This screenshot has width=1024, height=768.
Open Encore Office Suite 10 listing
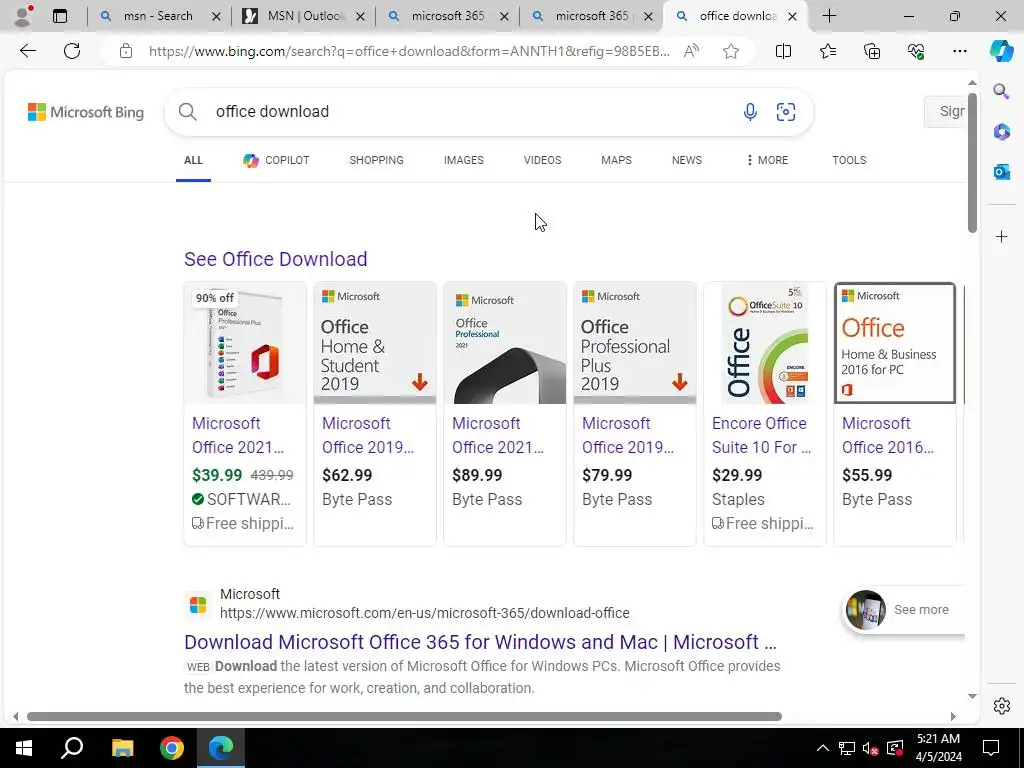click(765, 413)
